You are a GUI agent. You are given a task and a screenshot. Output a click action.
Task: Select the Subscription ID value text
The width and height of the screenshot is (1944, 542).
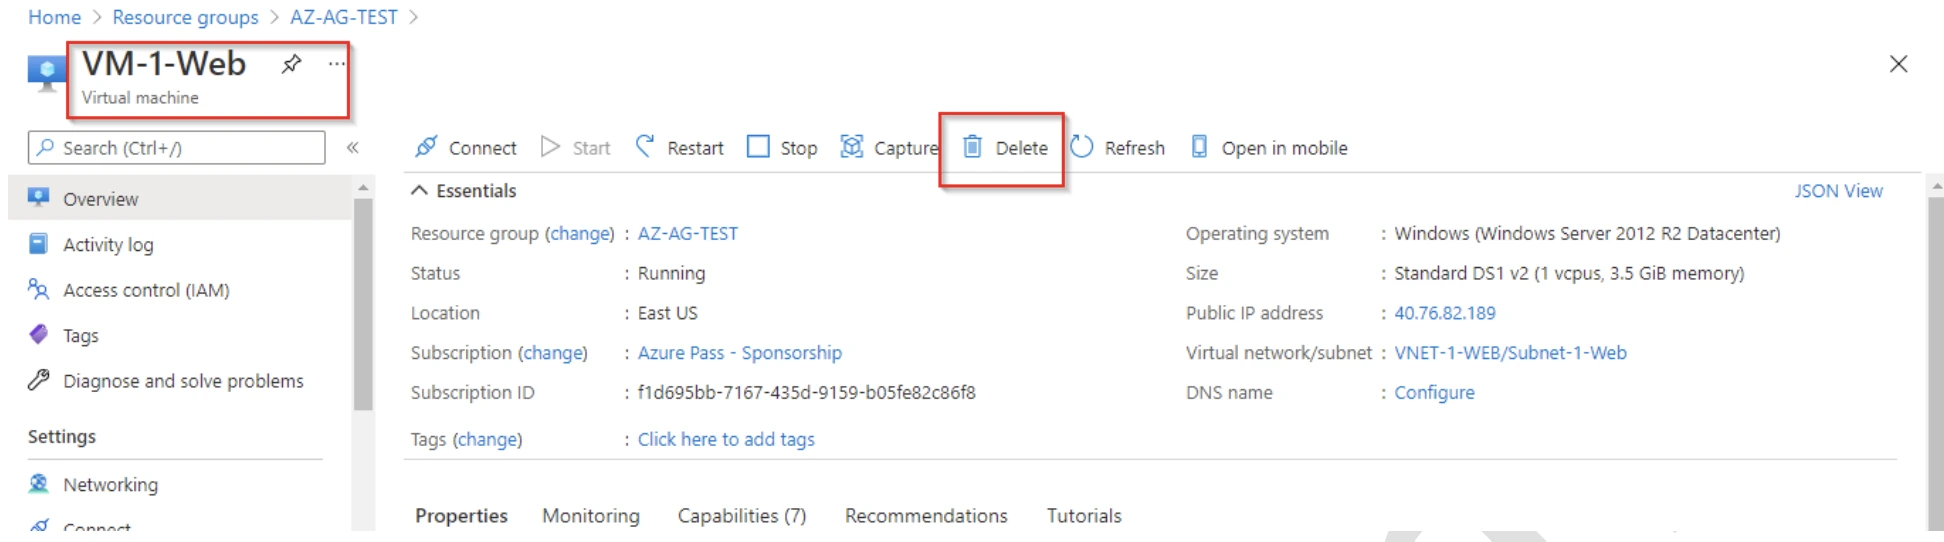[x=806, y=392]
